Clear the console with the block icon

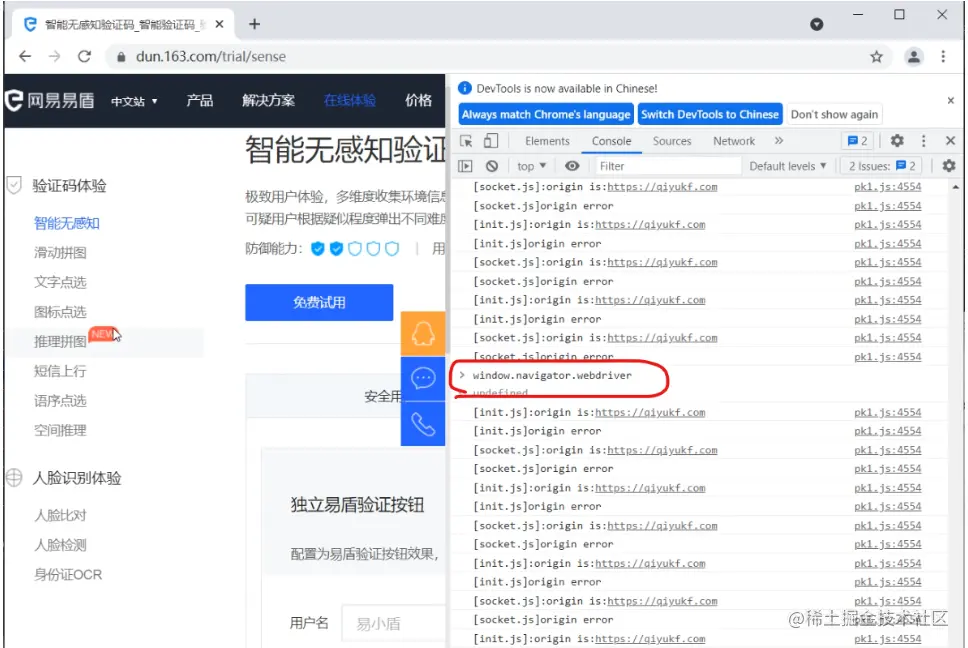(x=491, y=166)
